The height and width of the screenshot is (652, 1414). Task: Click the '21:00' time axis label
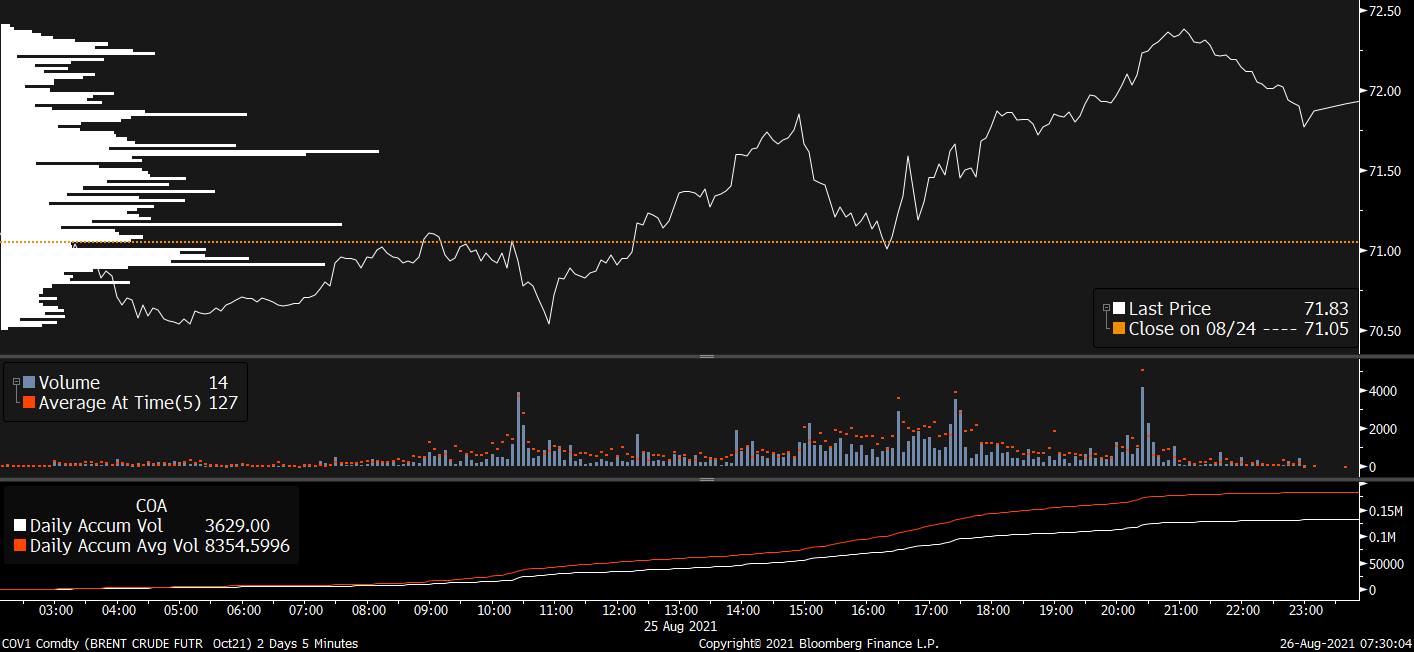(x=1181, y=610)
